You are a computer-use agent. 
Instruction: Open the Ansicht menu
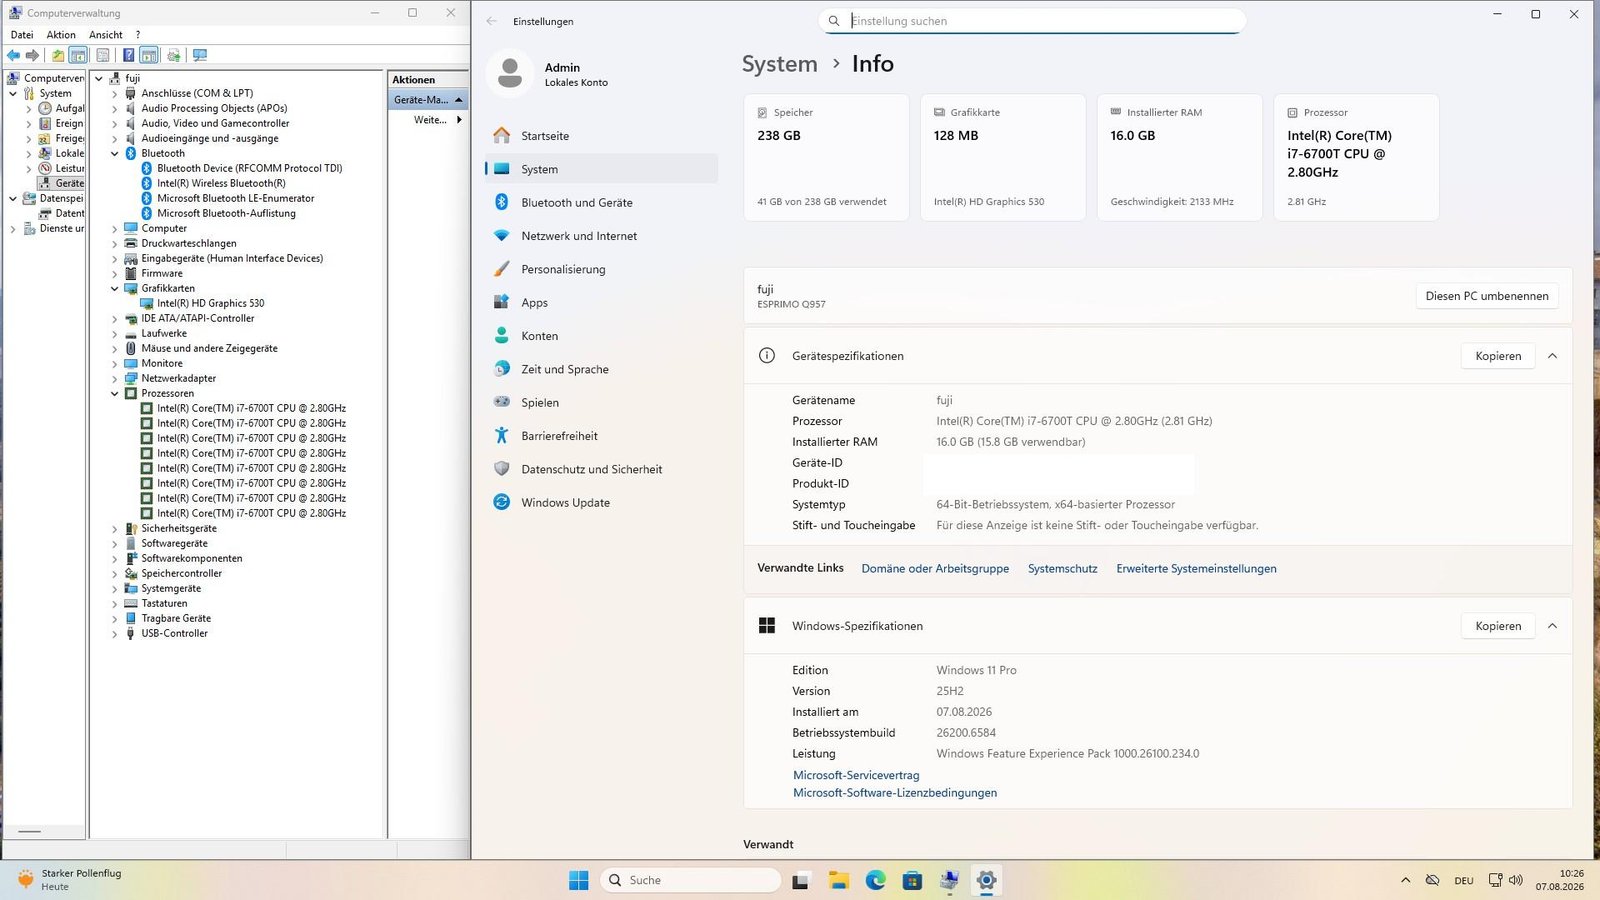(106, 35)
